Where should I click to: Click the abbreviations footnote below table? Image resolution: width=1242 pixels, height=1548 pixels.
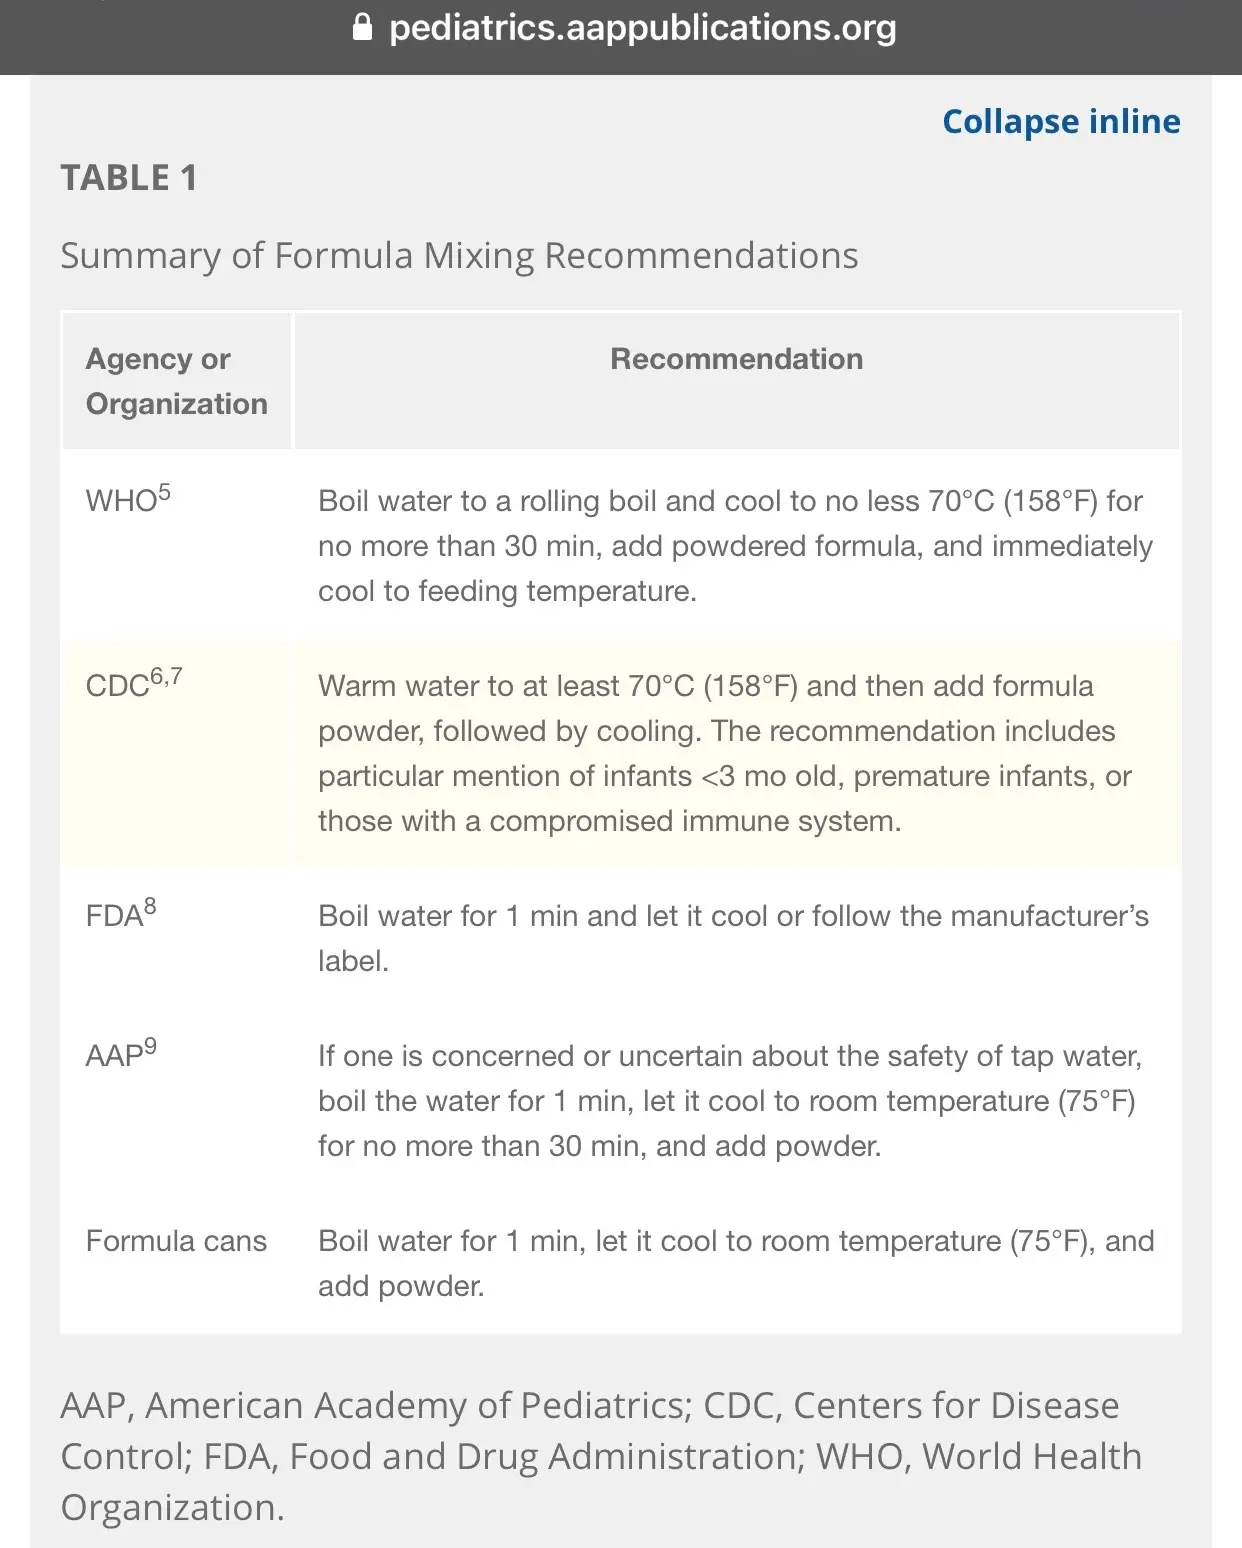601,1456
